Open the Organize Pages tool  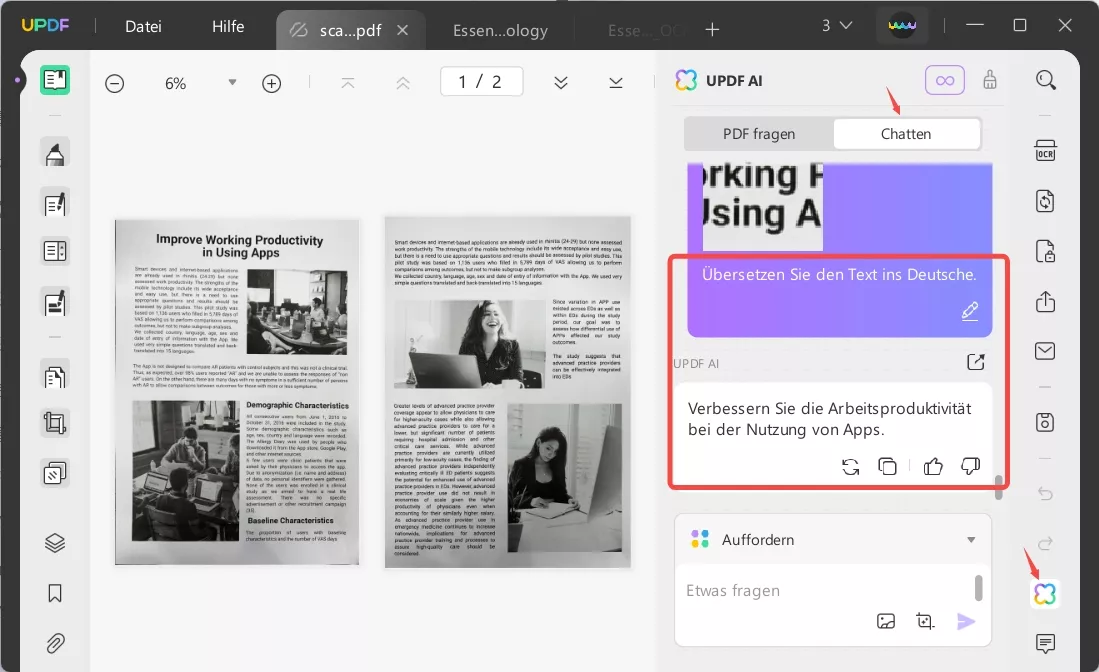point(55,471)
